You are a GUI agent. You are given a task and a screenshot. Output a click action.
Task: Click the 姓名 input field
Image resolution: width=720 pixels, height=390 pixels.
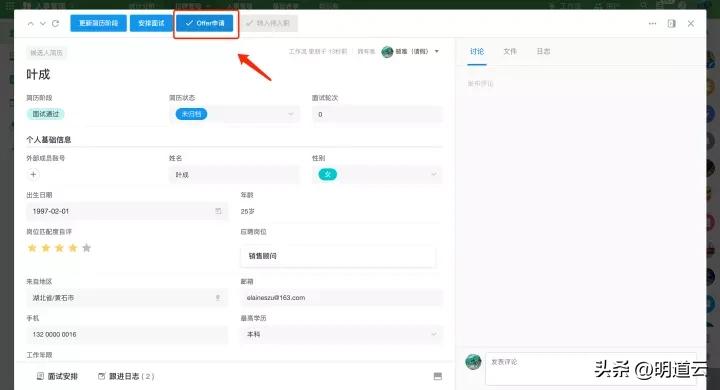[235, 175]
